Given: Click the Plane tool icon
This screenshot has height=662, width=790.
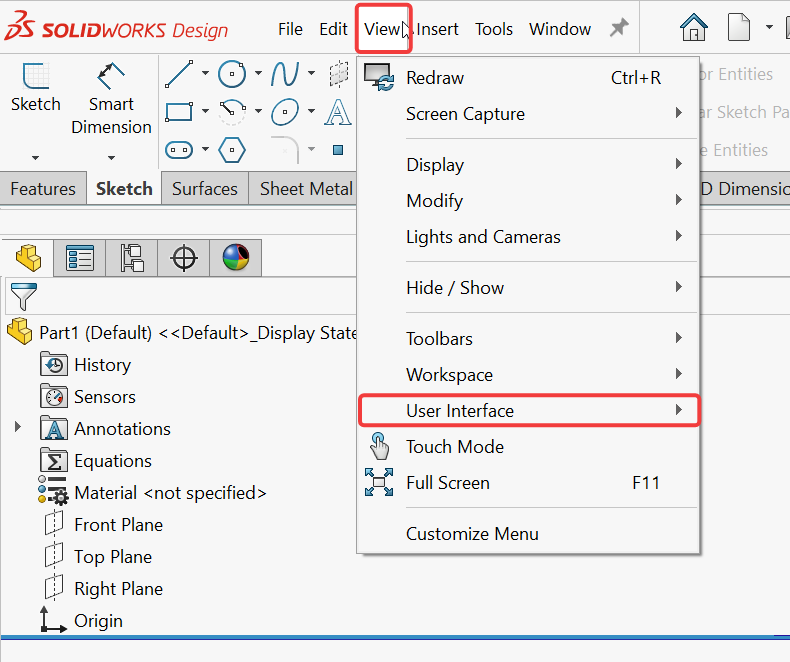Looking at the screenshot, I should 339,74.
